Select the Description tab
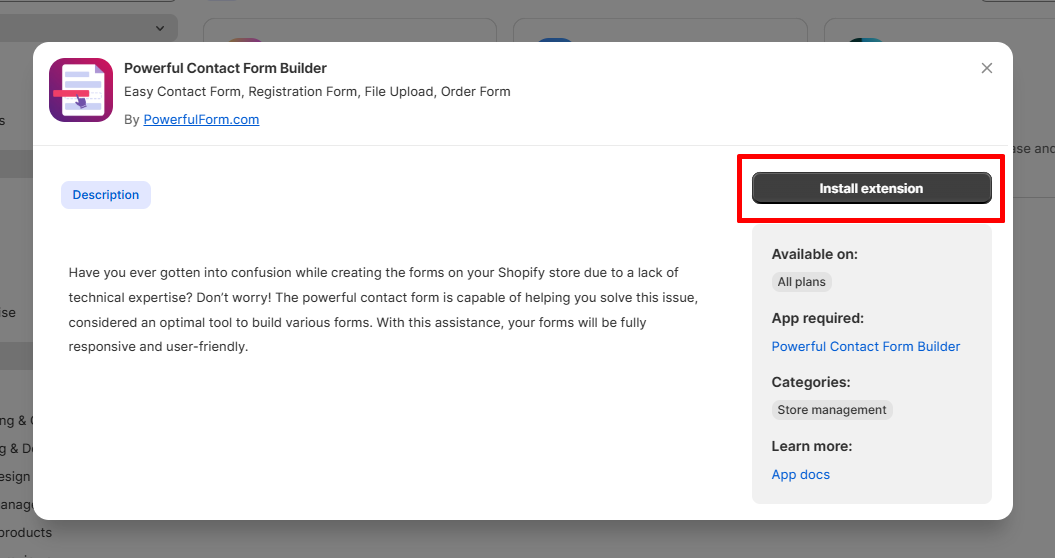The height and width of the screenshot is (558, 1055). (106, 195)
